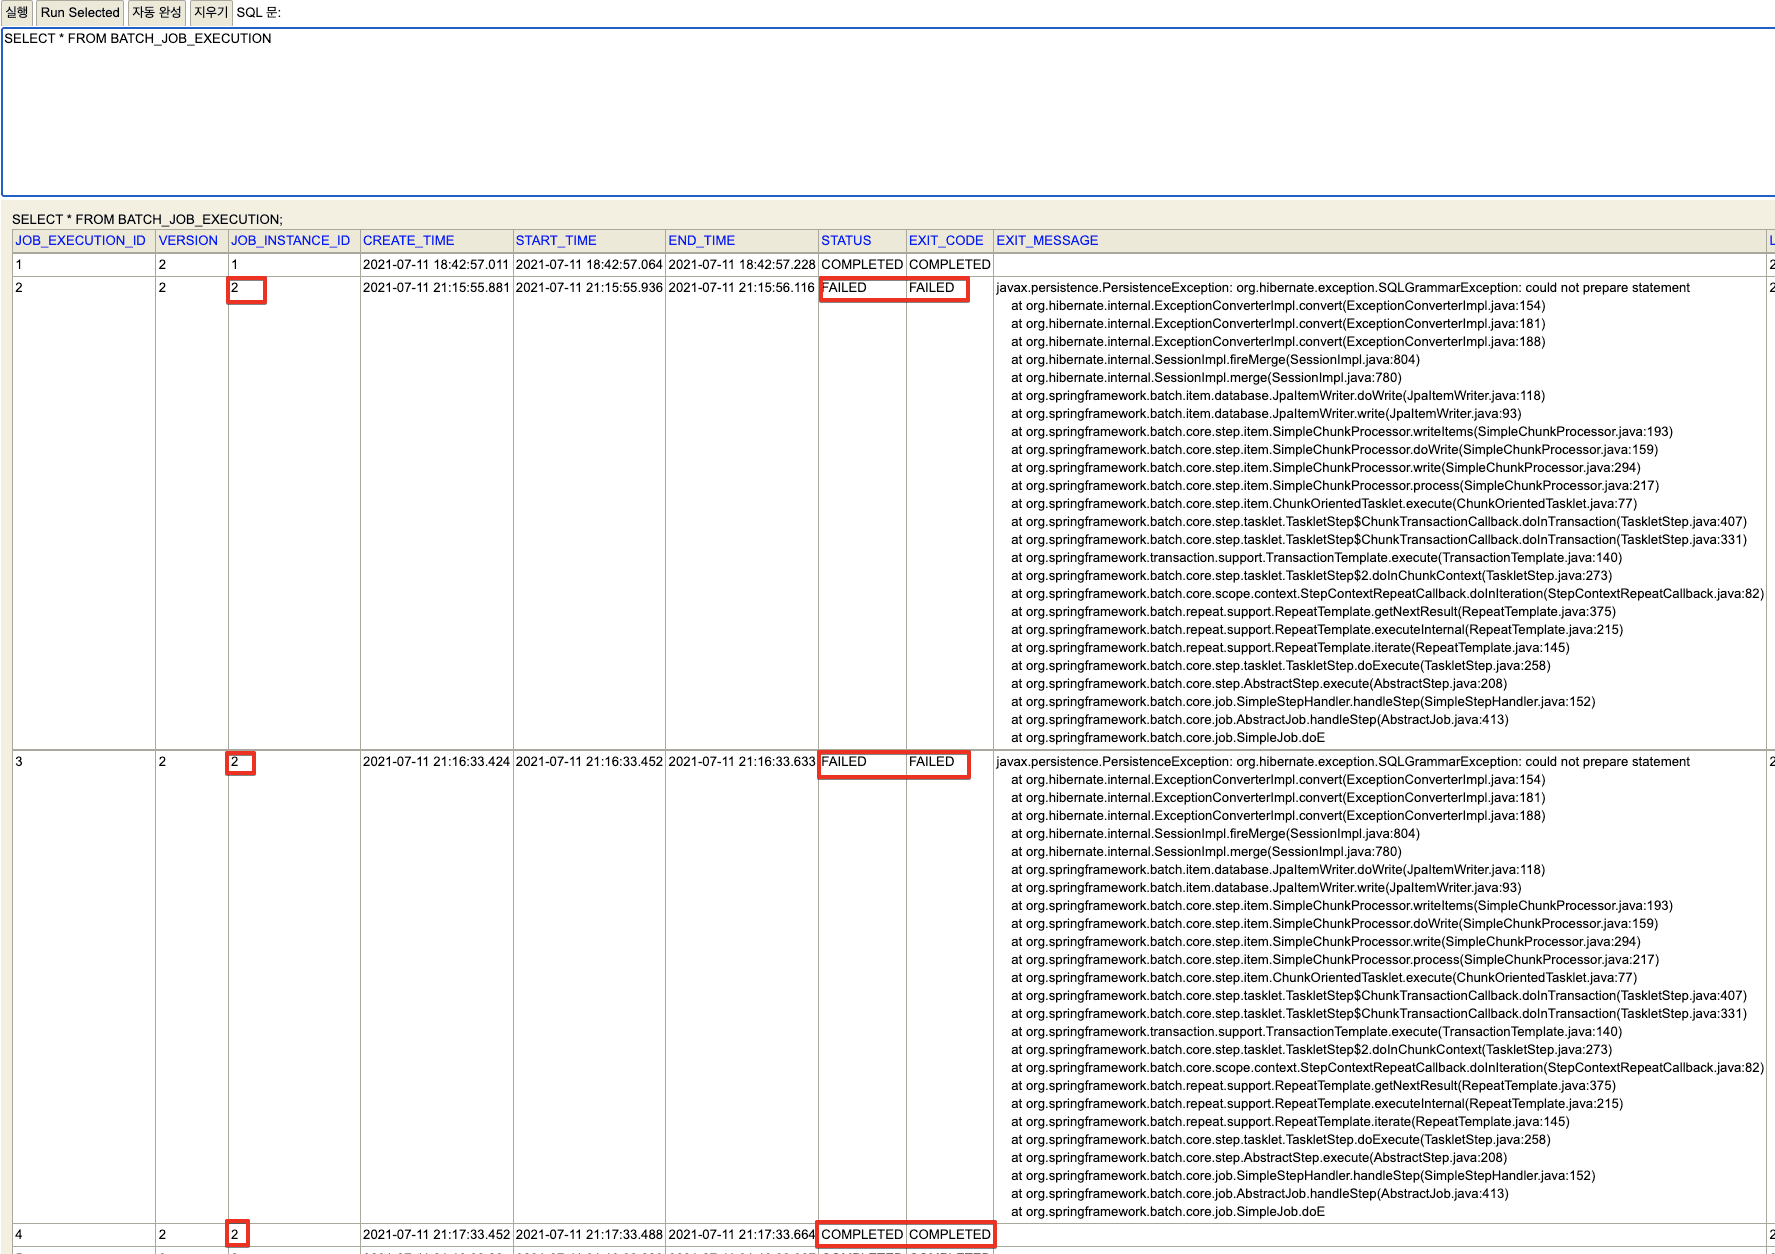Click the end time 2021-07-11 21:16:33.633 cell

742,762
